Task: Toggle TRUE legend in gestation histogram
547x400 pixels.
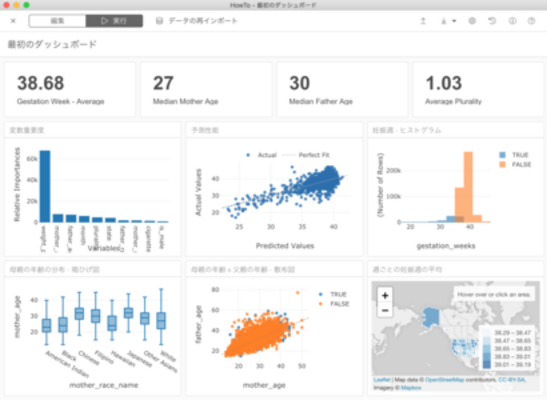Action: click(x=514, y=155)
